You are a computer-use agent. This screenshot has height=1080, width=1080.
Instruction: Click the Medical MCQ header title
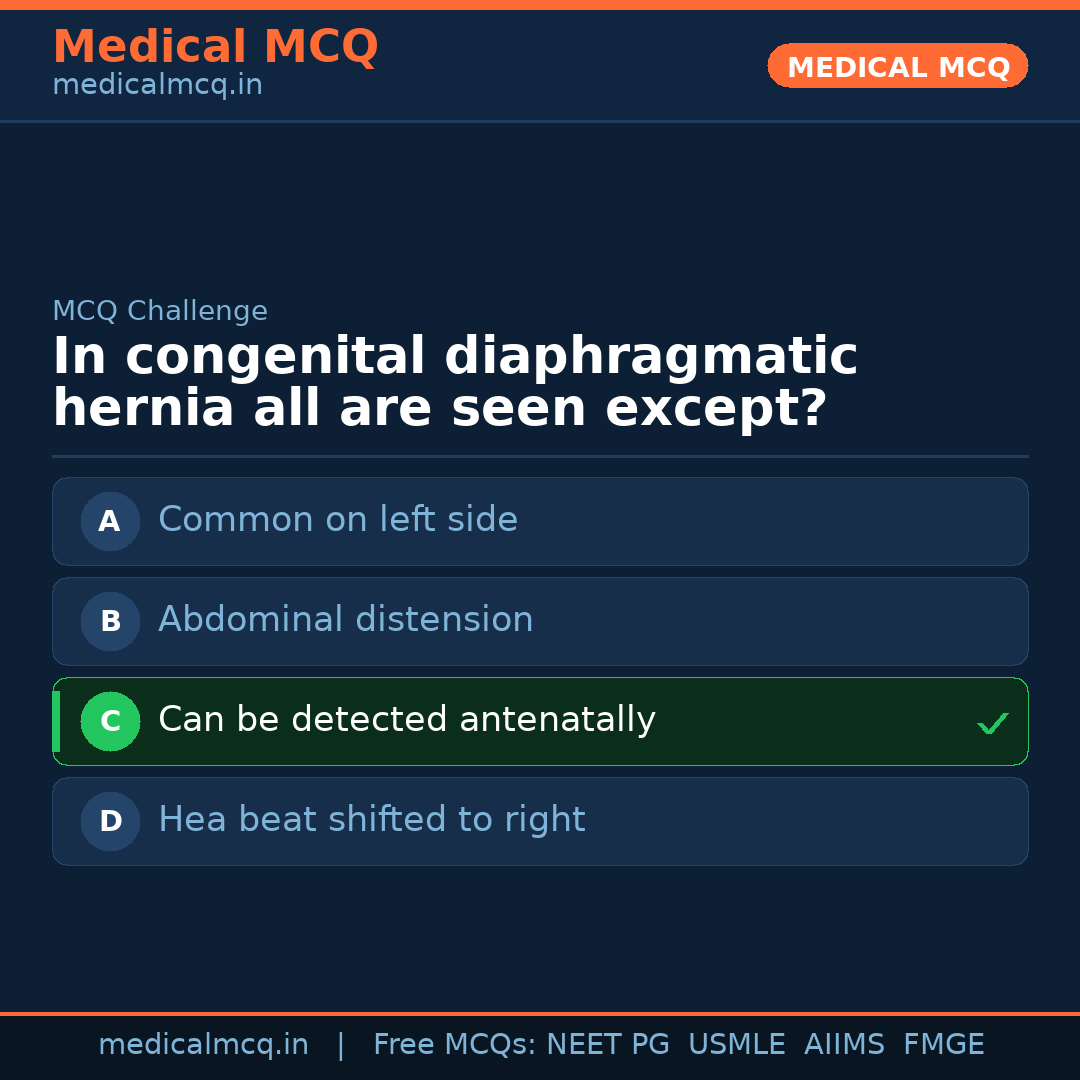(x=215, y=47)
